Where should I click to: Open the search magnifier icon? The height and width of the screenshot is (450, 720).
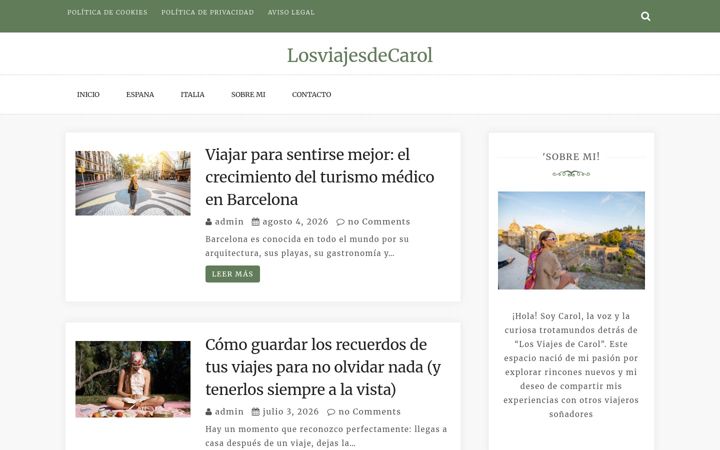click(x=646, y=17)
